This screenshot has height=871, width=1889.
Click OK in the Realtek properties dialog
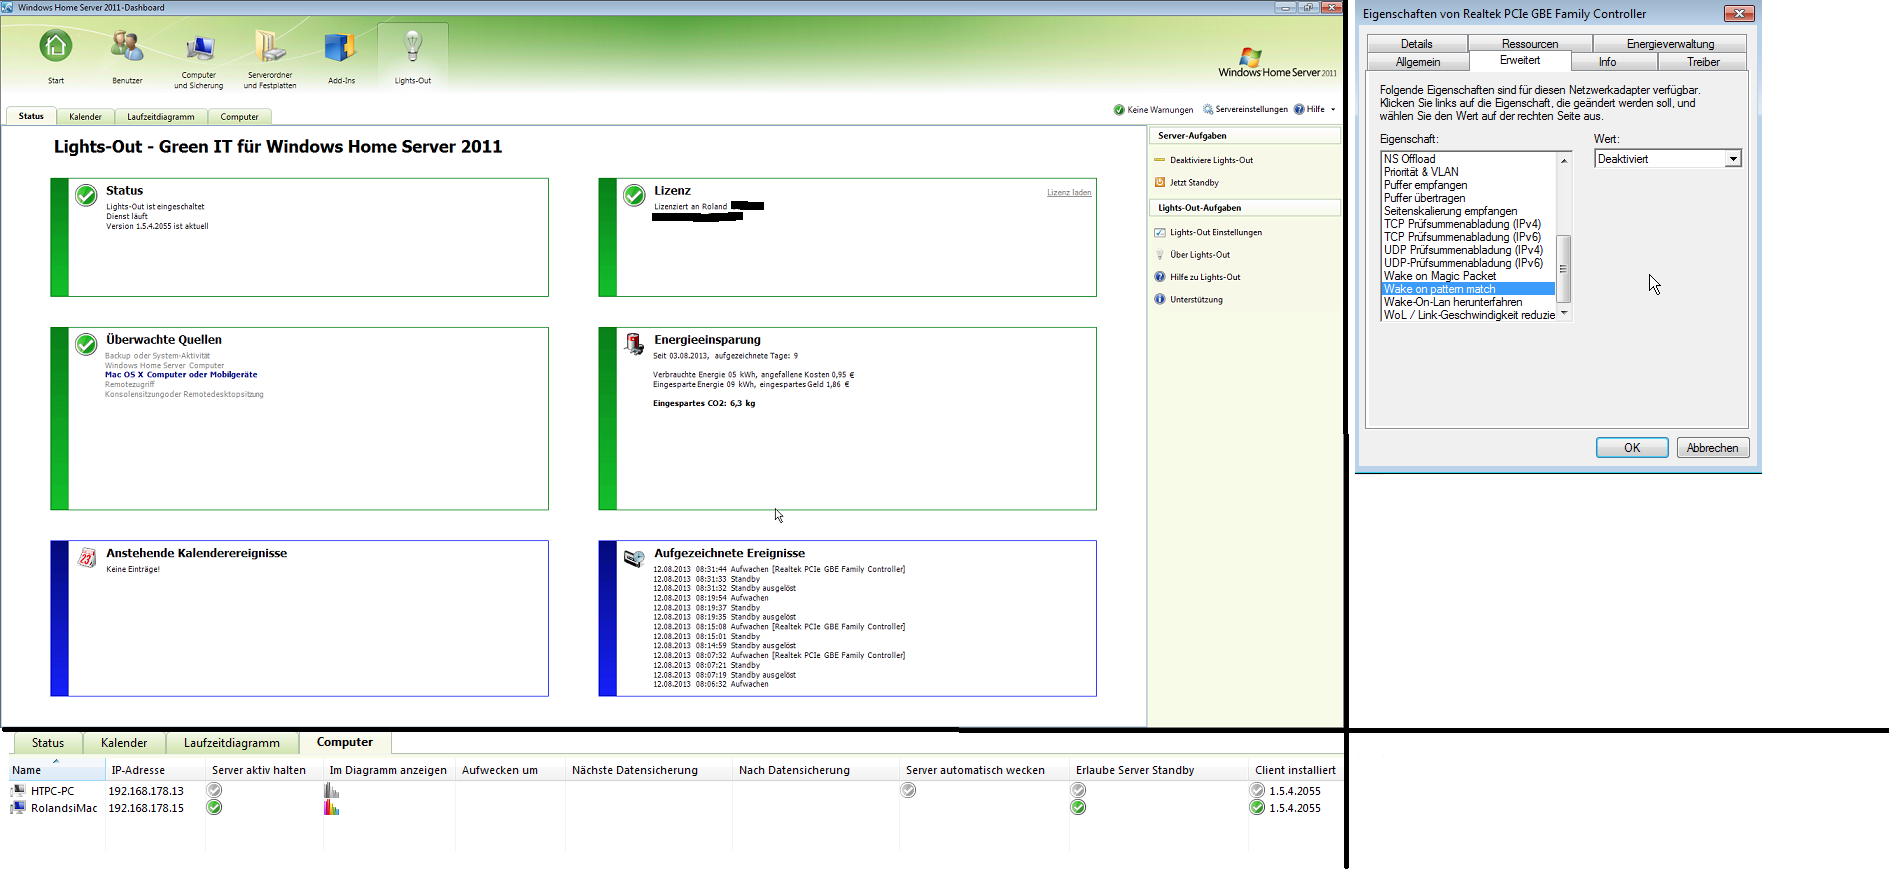(1632, 448)
